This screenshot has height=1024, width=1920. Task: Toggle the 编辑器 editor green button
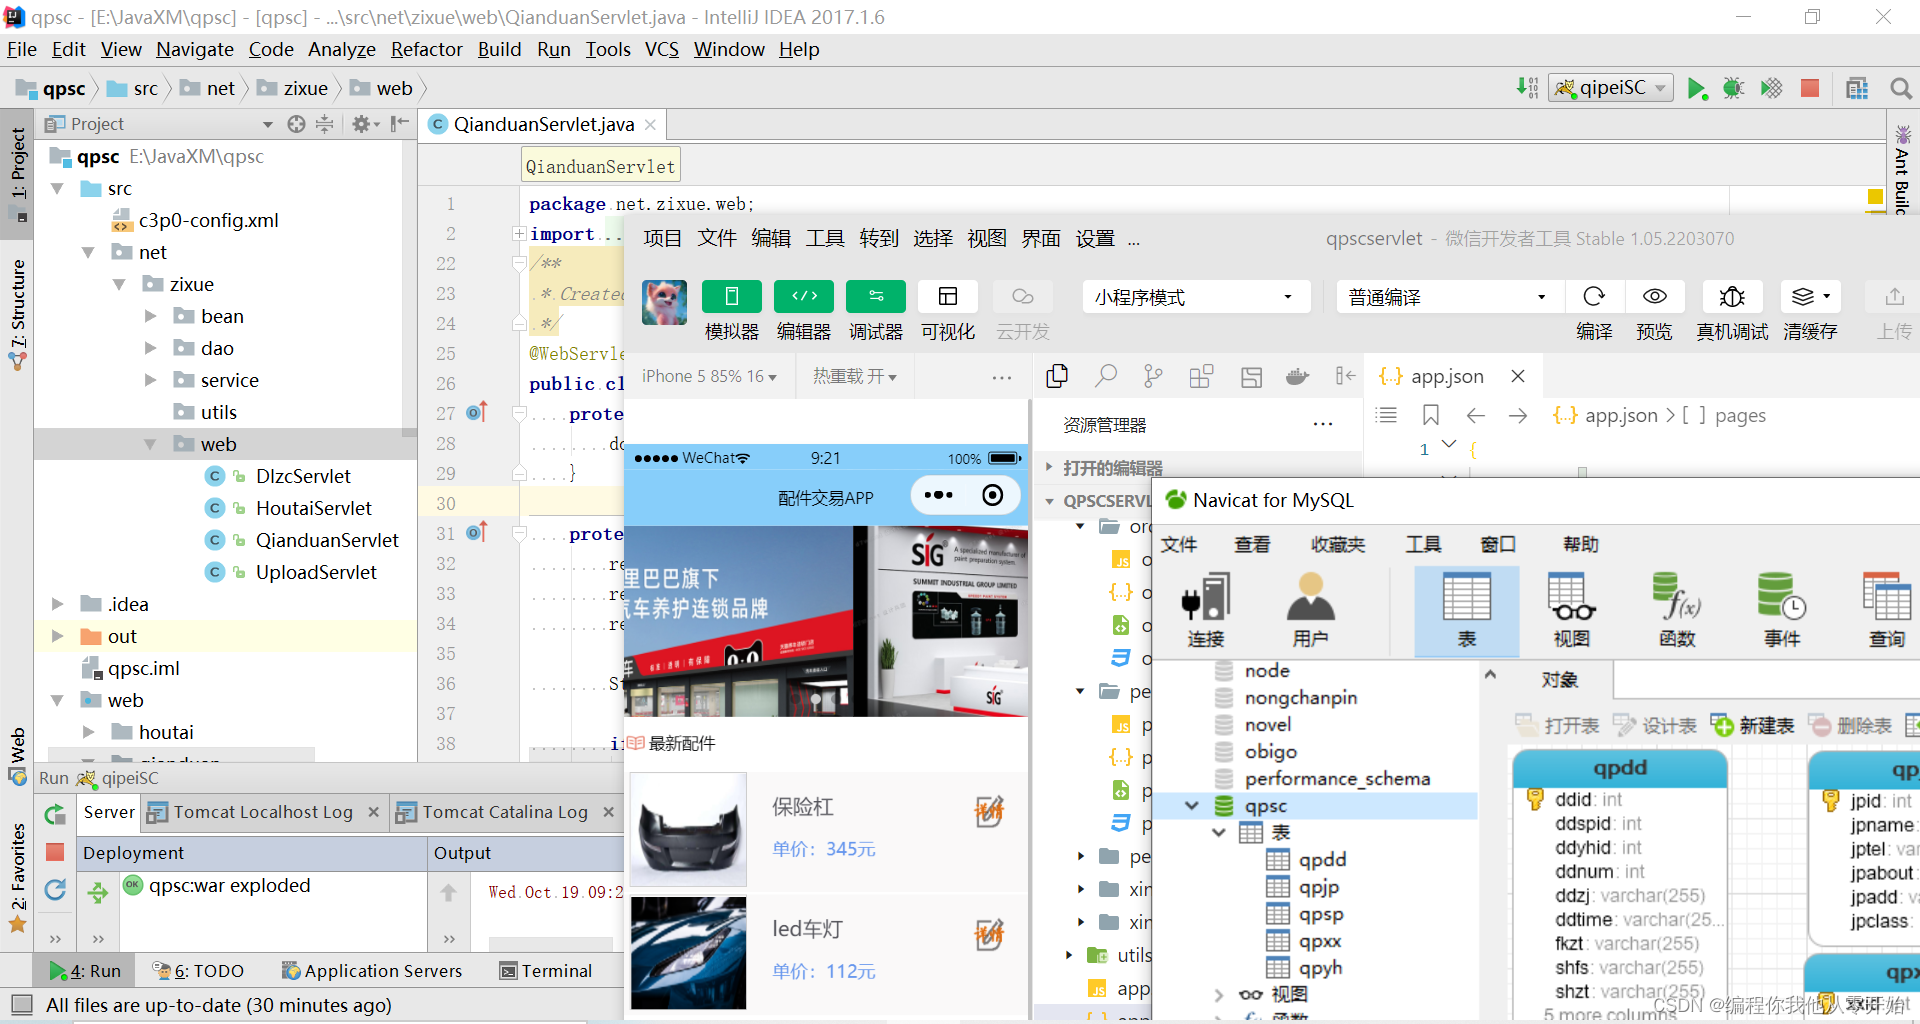pos(804,297)
